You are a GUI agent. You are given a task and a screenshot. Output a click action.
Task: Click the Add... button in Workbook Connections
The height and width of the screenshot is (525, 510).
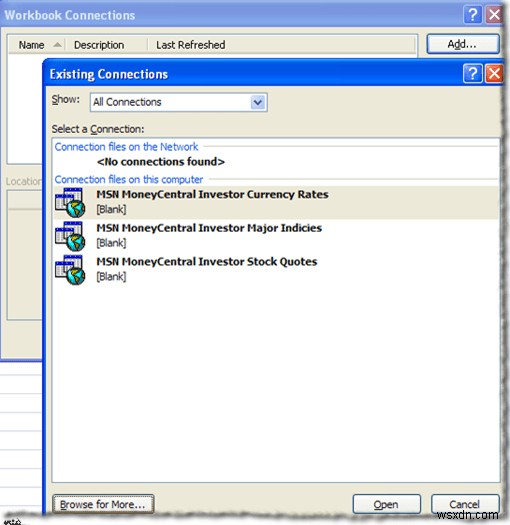coord(462,44)
